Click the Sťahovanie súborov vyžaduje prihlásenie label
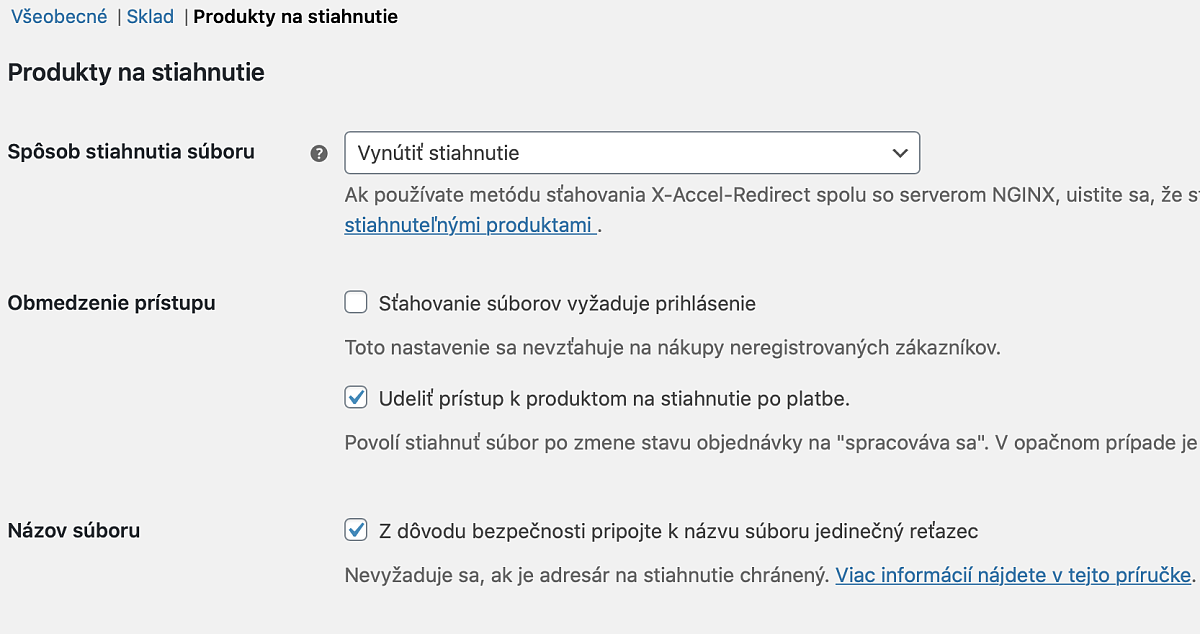The width and height of the screenshot is (1200, 634). point(567,303)
